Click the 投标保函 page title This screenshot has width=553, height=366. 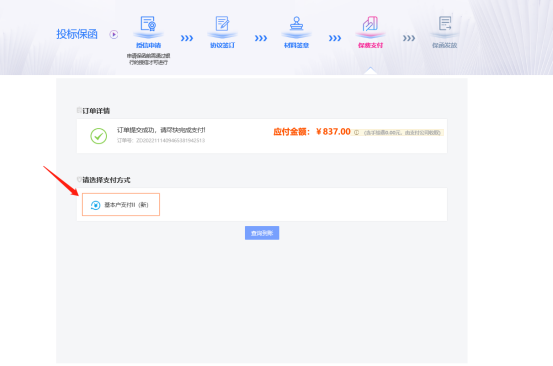(77, 34)
